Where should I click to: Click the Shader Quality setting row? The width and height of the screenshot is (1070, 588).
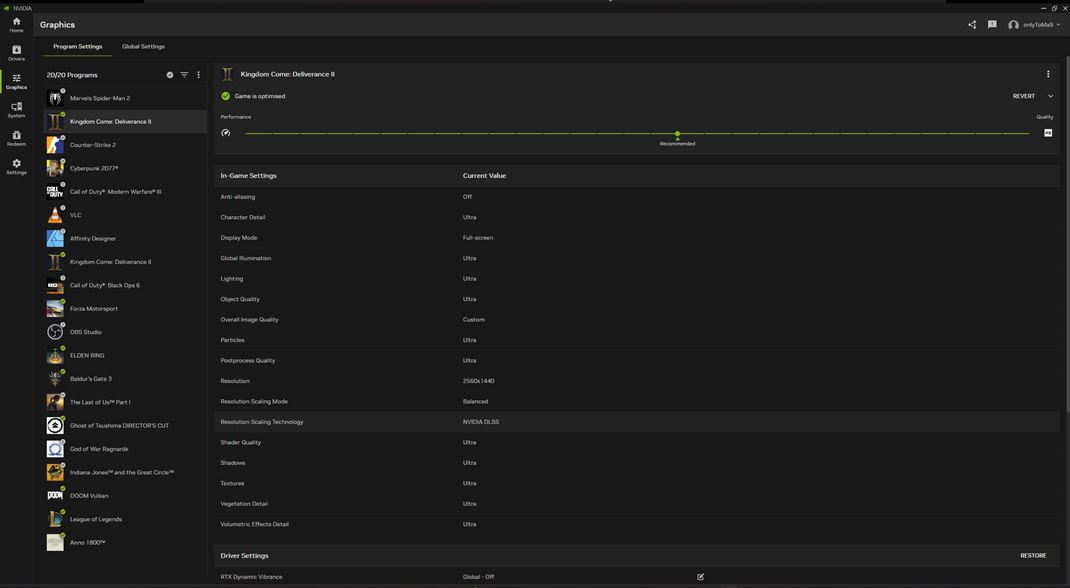(637, 443)
